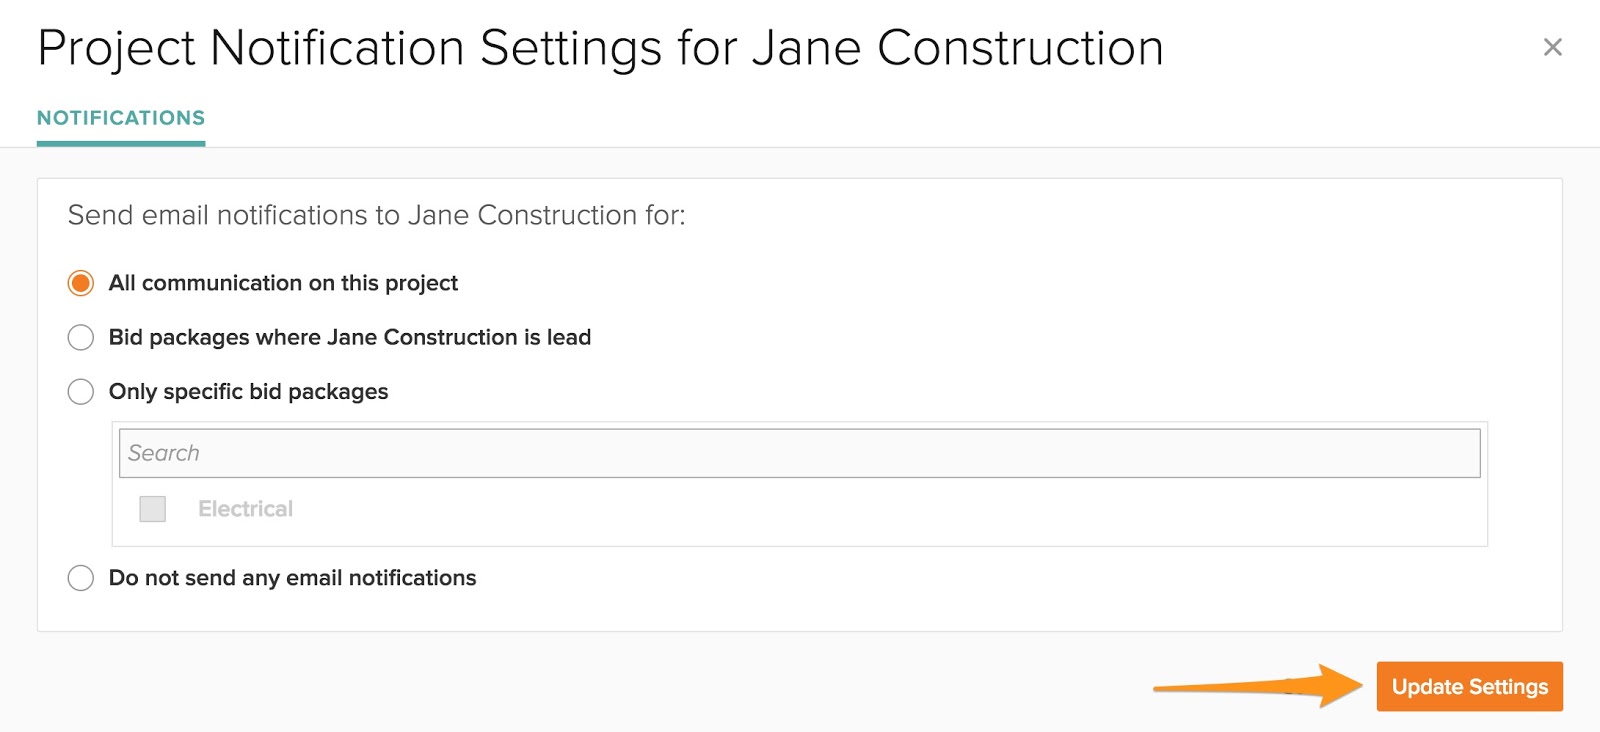Click the 'Do not send any email notifications' label
The width and height of the screenshot is (1600, 732).
pyautogui.click(x=292, y=578)
